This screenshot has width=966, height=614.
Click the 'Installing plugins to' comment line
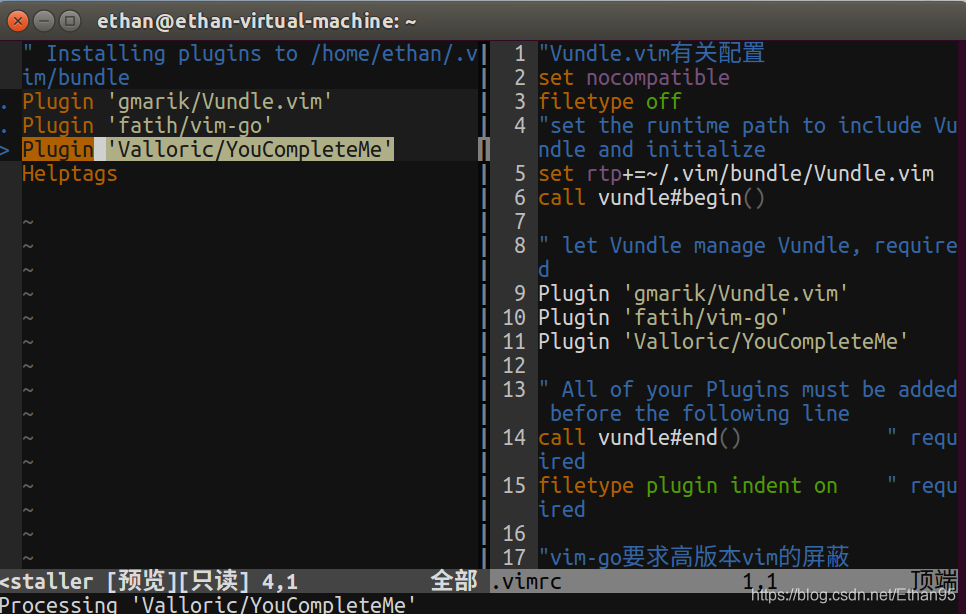[x=250, y=65]
